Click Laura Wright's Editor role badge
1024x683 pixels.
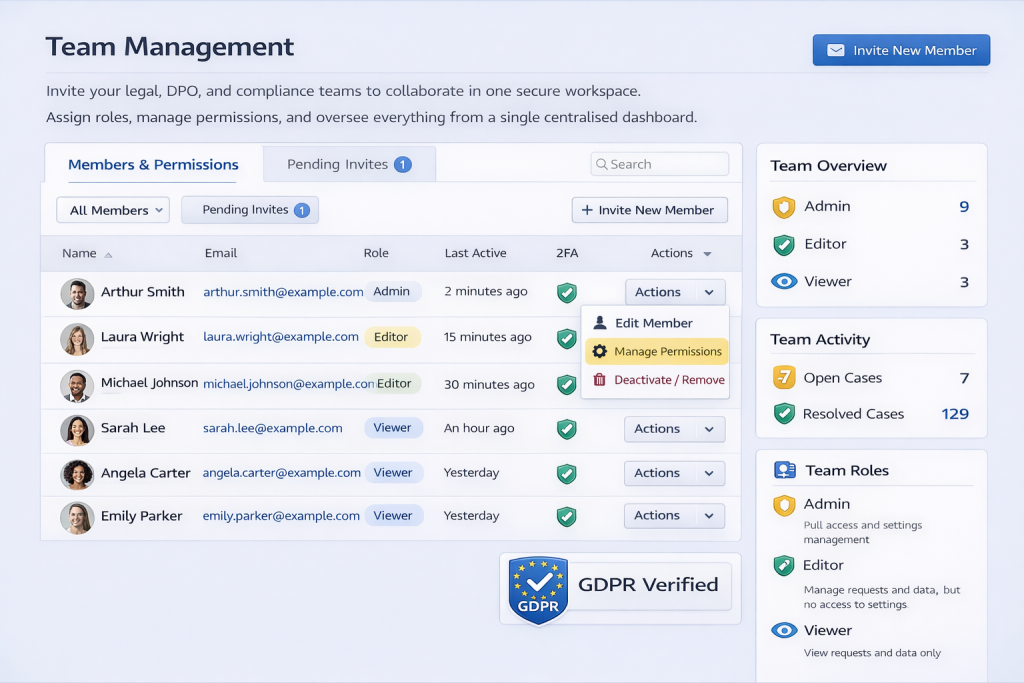click(391, 337)
